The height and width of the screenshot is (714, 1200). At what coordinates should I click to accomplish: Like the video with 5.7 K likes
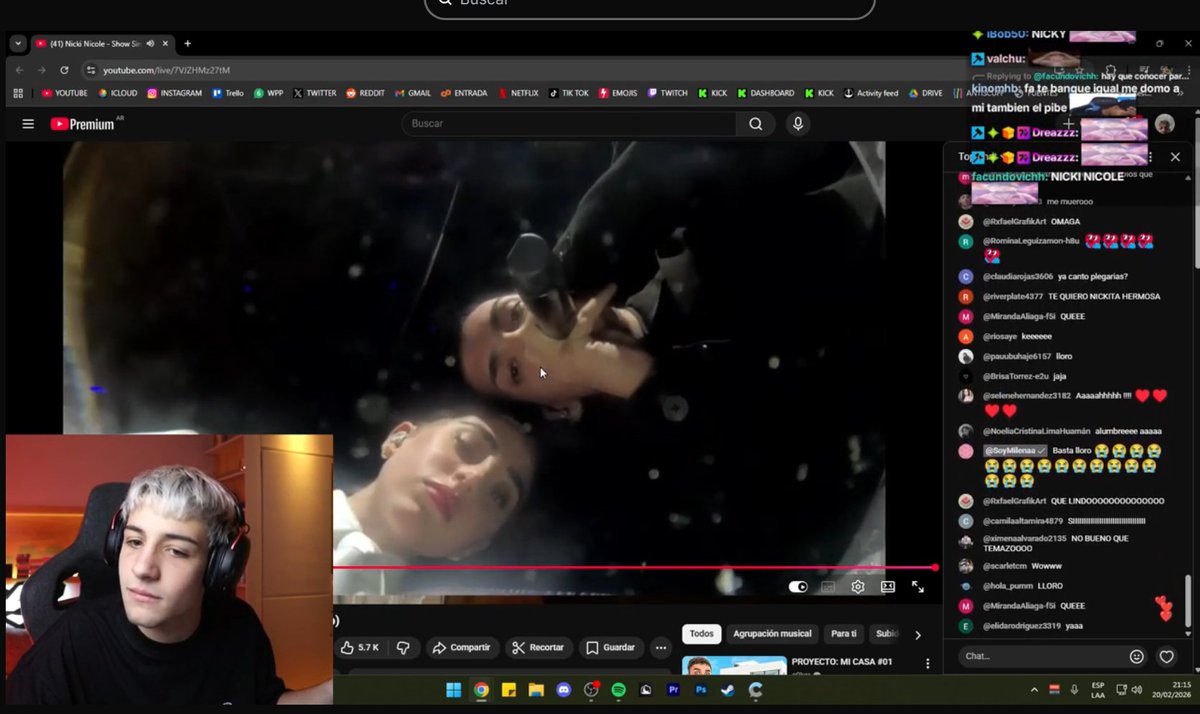360,648
